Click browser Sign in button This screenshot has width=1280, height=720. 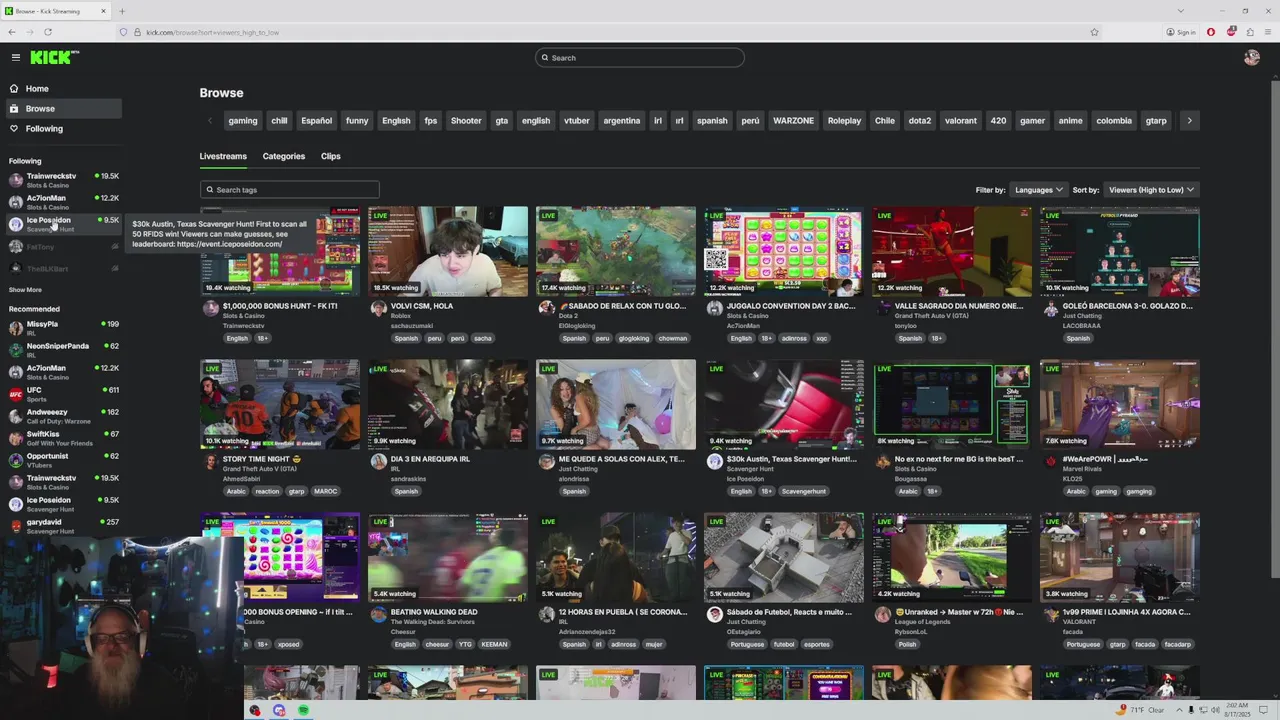[1181, 32]
